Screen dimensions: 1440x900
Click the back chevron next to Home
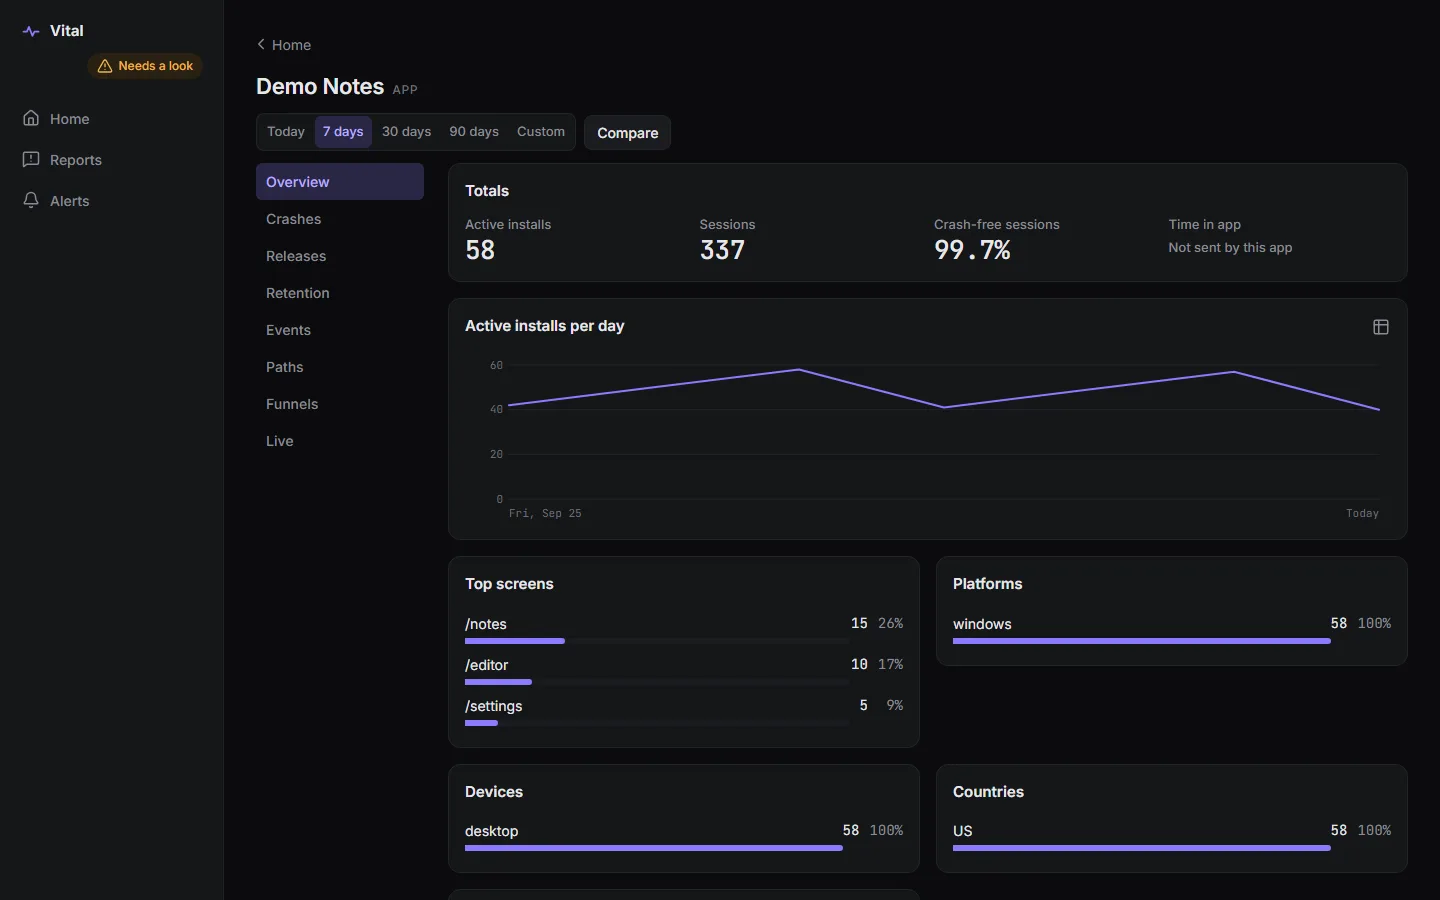pos(261,44)
